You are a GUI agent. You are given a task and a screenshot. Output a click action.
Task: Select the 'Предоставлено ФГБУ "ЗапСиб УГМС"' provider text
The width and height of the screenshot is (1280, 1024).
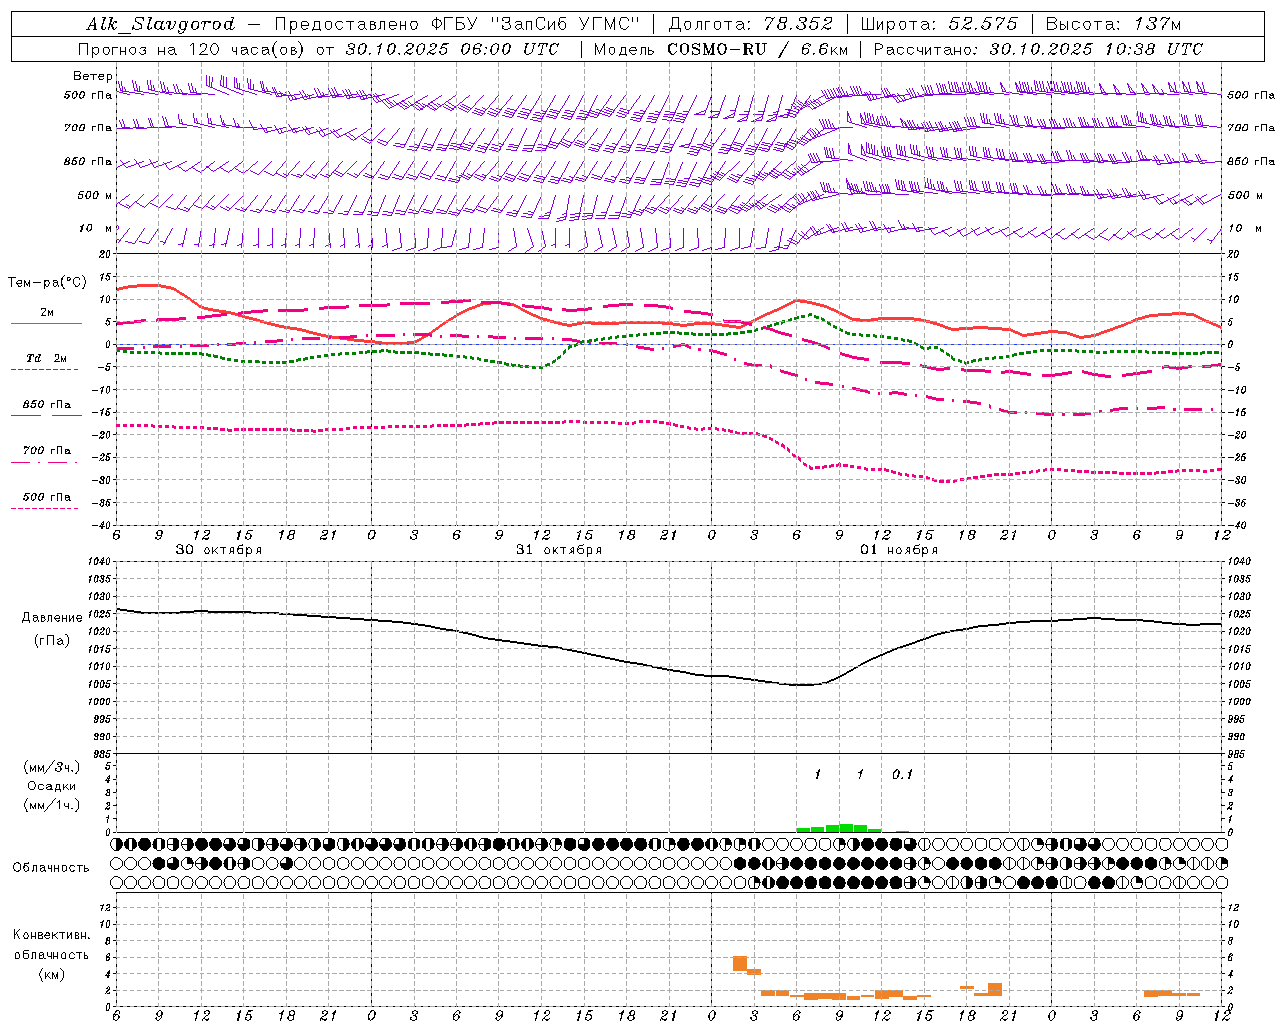pos(456,24)
